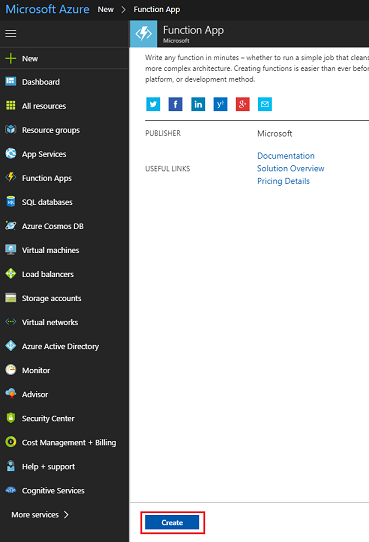Click the App Services globe icon
Screen dimensions: 369x542
tap(11, 153)
